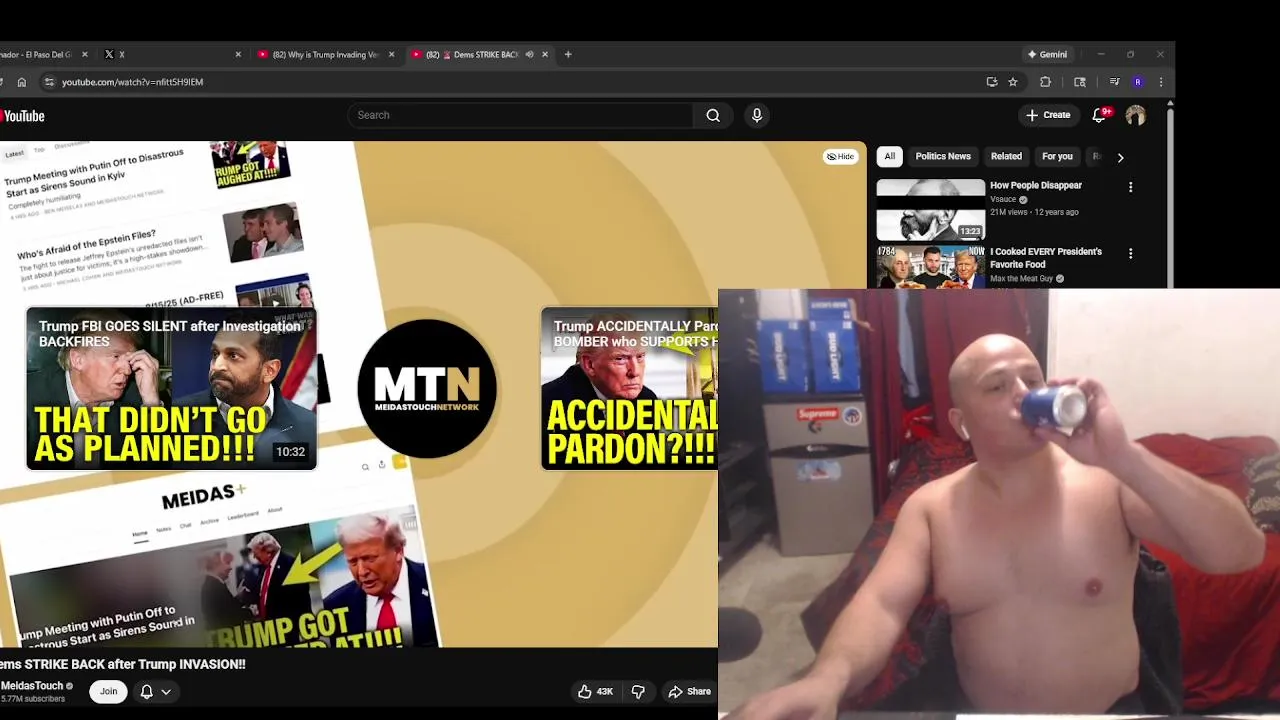Viewport: 1280px width, 720px height.
Task: Open the Chrome extensions puzzle icon
Action: pyautogui.click(x=1046, y=82)
